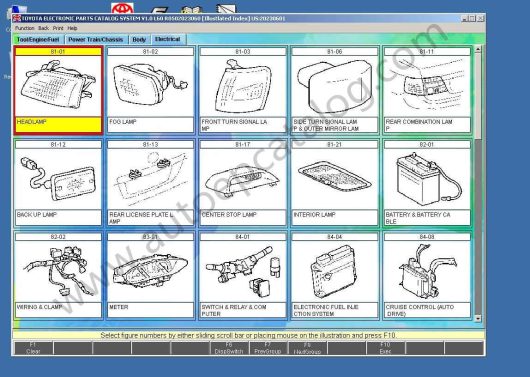
Task: Click the F7 PrevGroup button
Action: (268, 348)
